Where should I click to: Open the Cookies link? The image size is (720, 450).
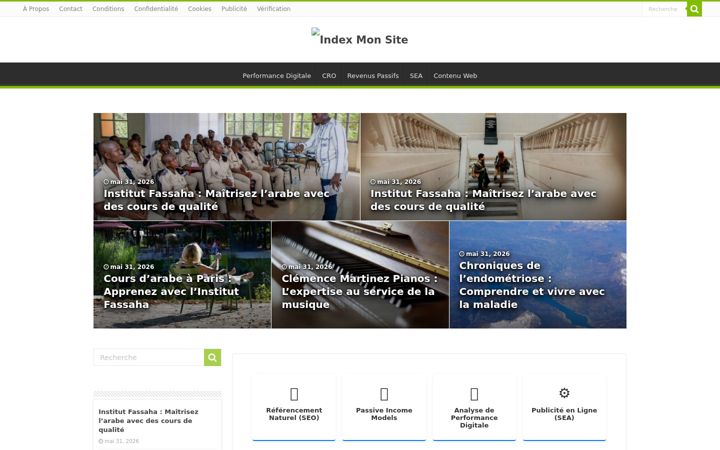200,9
